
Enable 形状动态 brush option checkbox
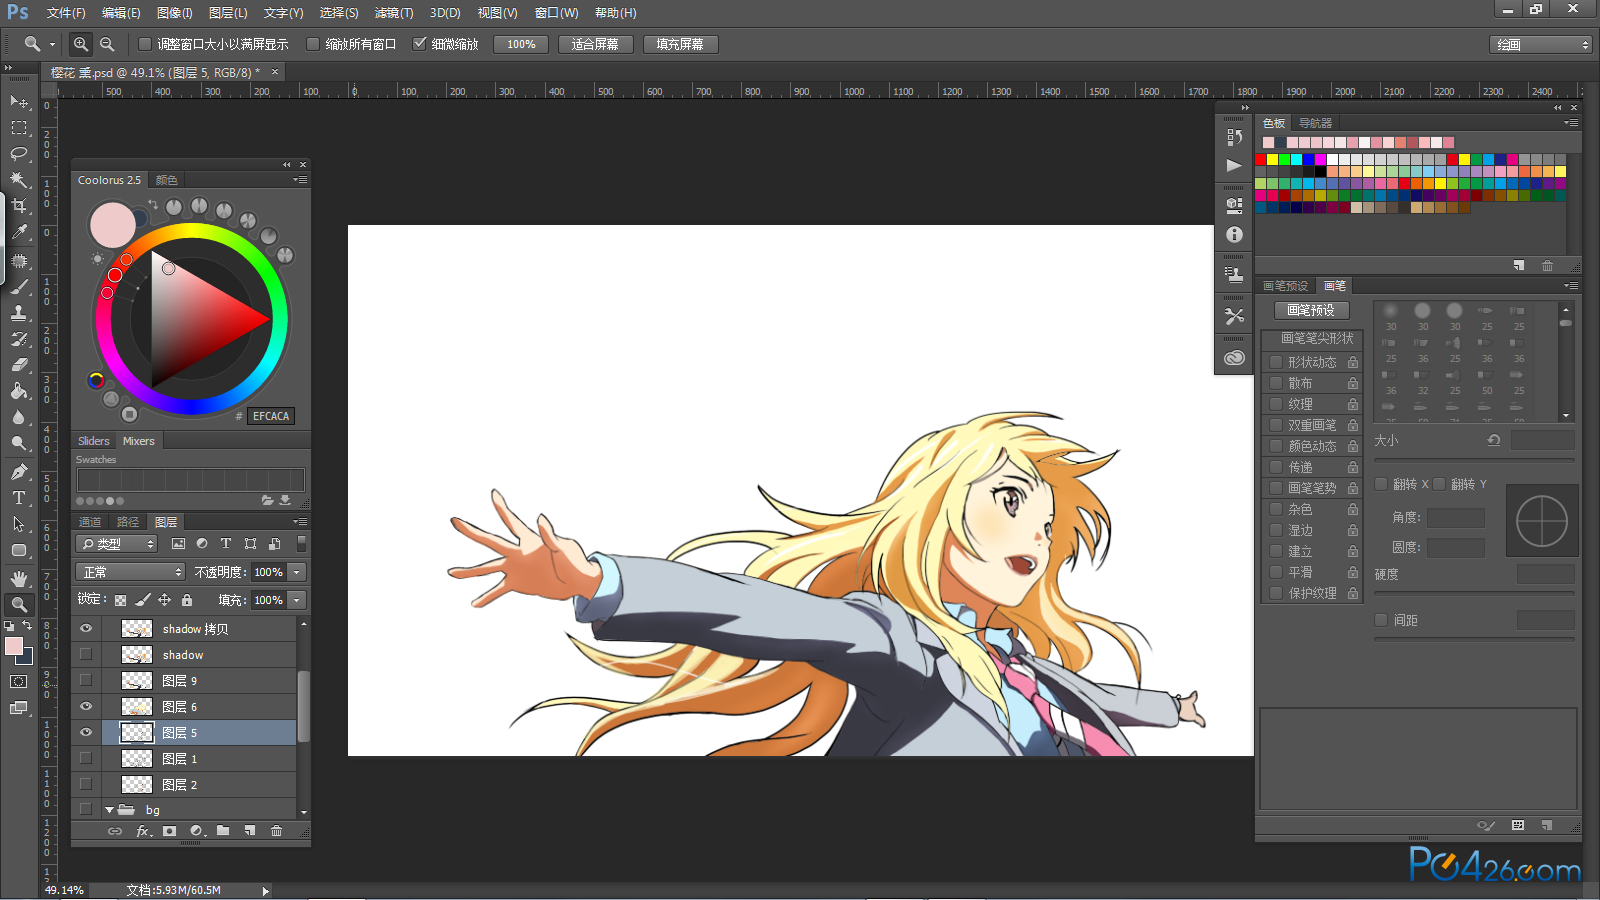click(x=1276, y=362)
